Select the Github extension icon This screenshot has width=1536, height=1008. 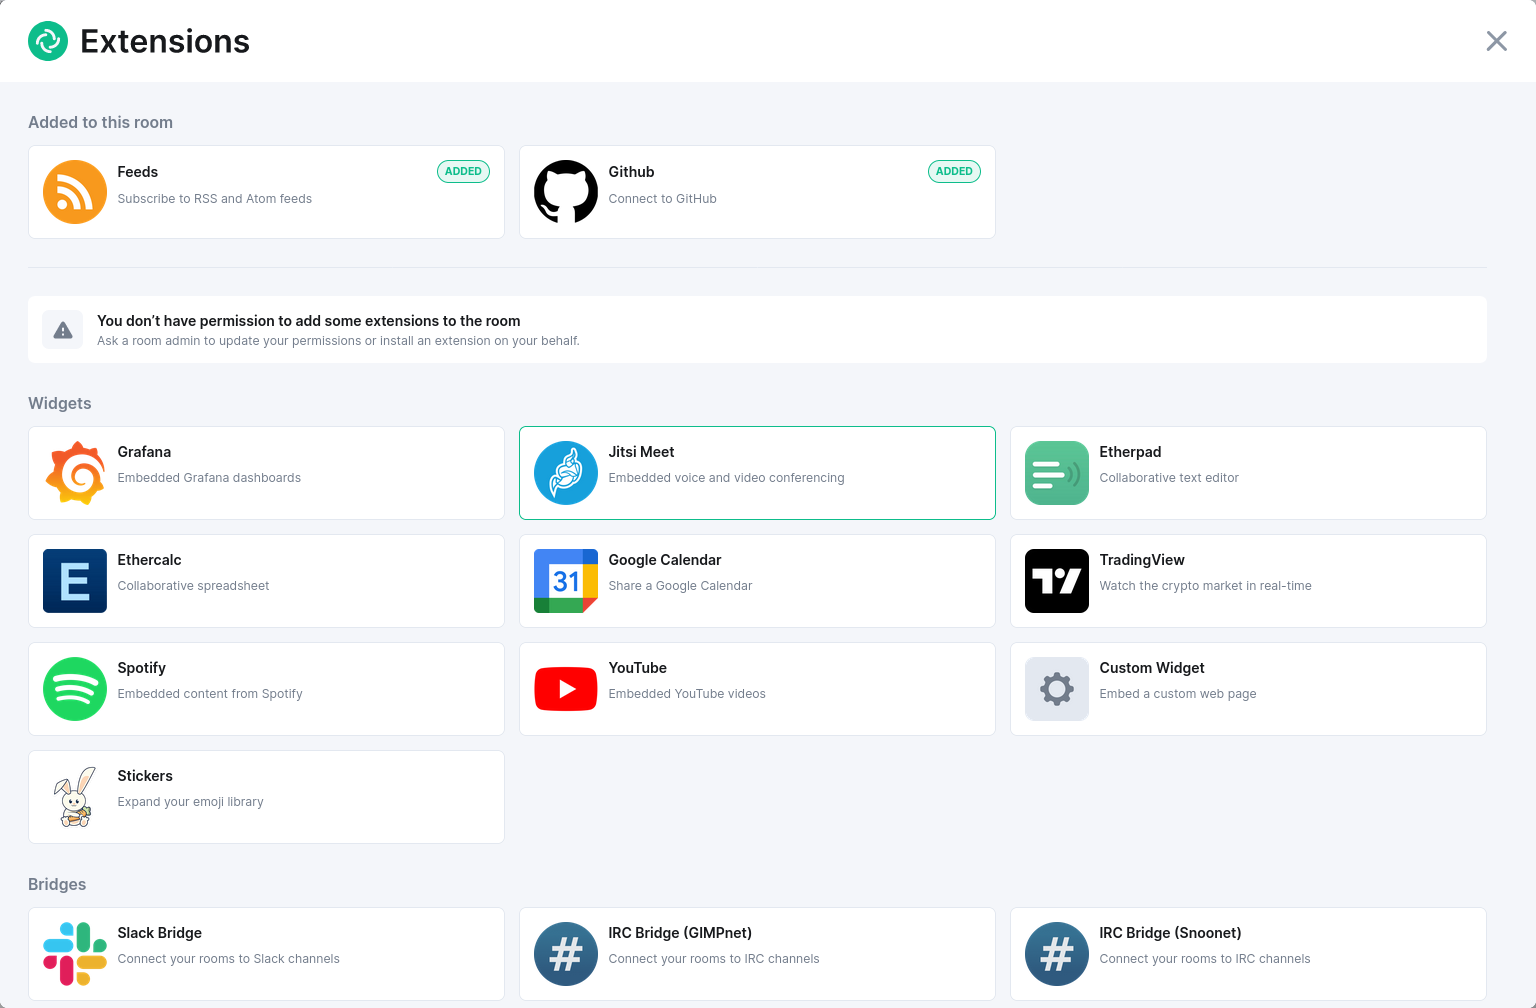pyautogui.click(x=565, y=192)
